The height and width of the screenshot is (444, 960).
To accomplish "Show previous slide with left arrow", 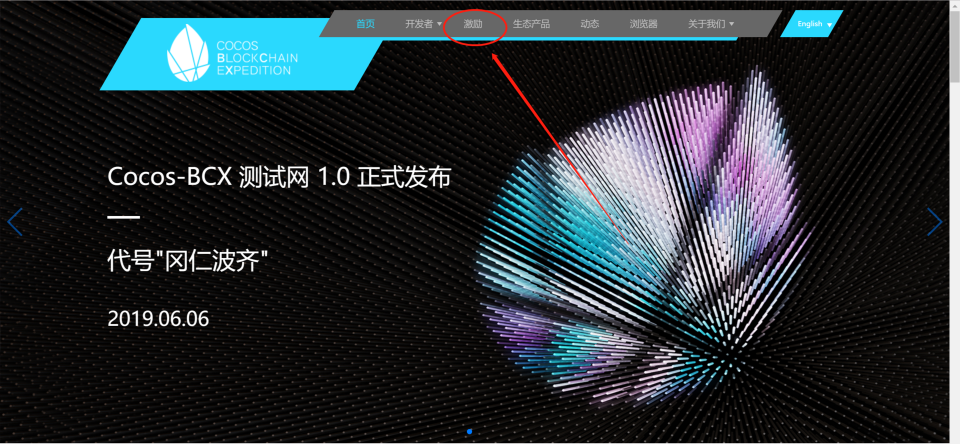I will (x=15, y=222).
